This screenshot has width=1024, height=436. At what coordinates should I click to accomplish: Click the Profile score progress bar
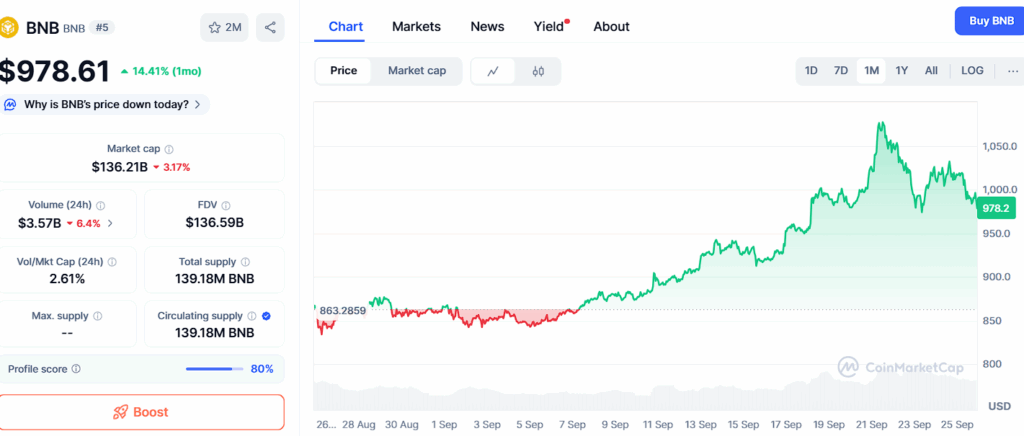click(x=214, y=369)
